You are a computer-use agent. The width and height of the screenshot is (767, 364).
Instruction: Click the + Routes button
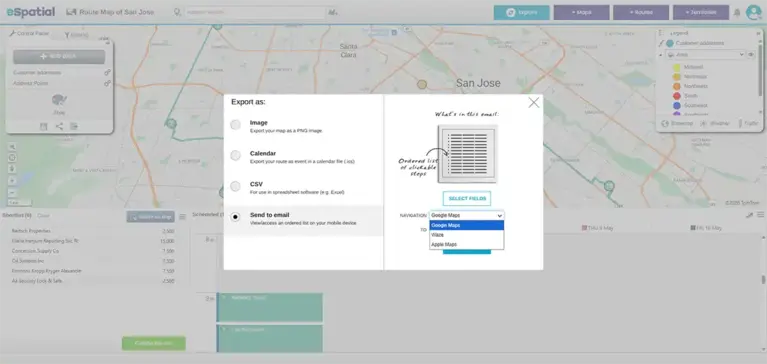coord(641,12)
